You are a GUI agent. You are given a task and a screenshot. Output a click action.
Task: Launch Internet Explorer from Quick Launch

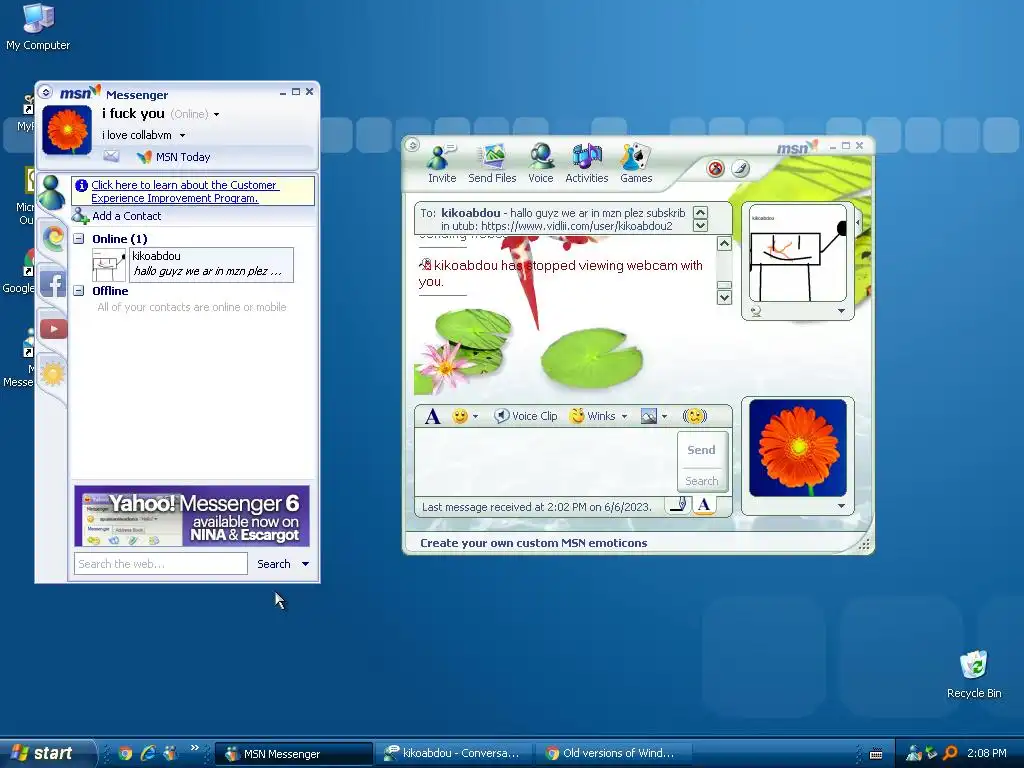coord(148,753)
